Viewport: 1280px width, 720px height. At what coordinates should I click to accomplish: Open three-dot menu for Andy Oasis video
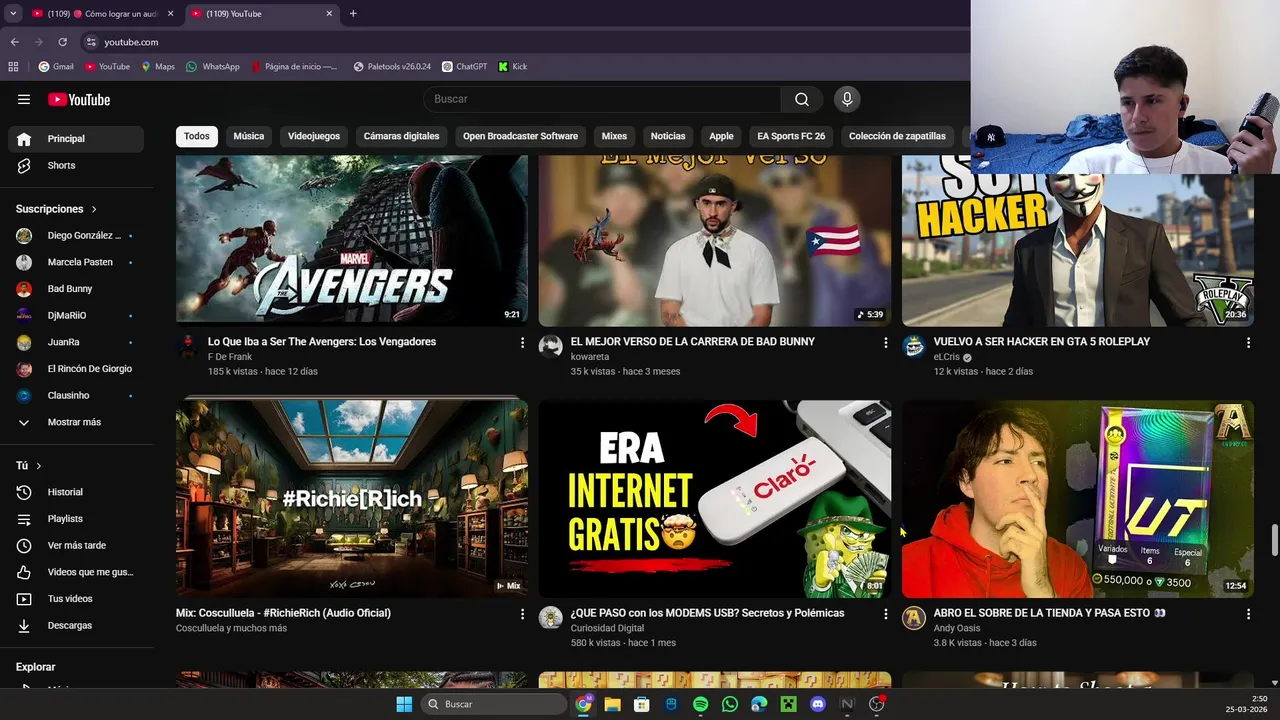(x=1248, y=614)
